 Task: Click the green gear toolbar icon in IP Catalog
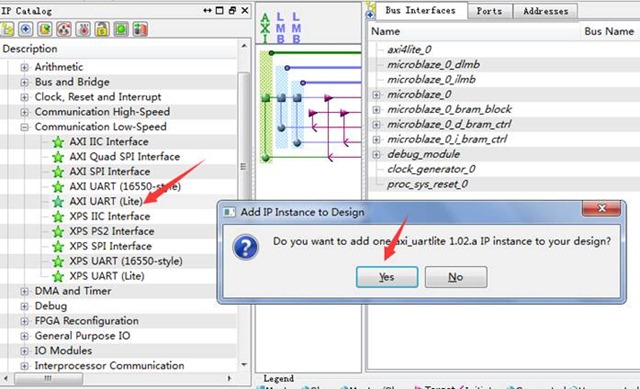pos(121,29)
